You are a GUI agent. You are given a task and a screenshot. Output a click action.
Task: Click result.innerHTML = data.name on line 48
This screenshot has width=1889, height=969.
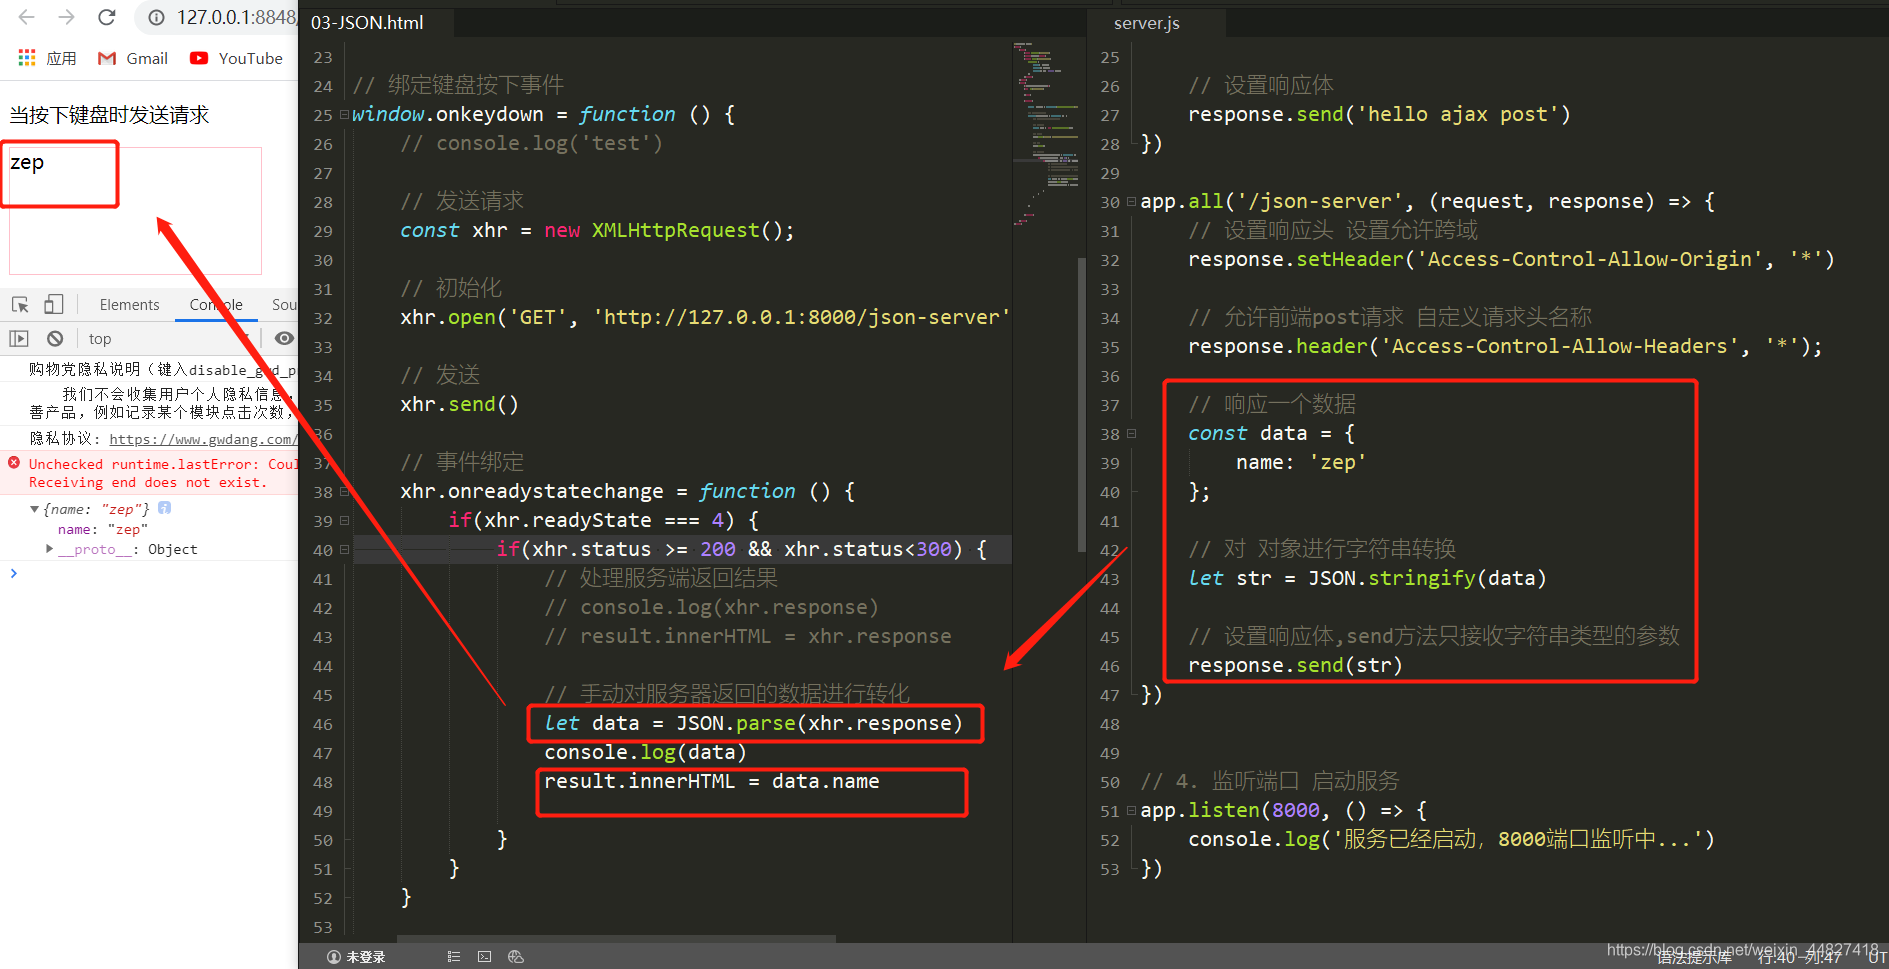[712, 781]
